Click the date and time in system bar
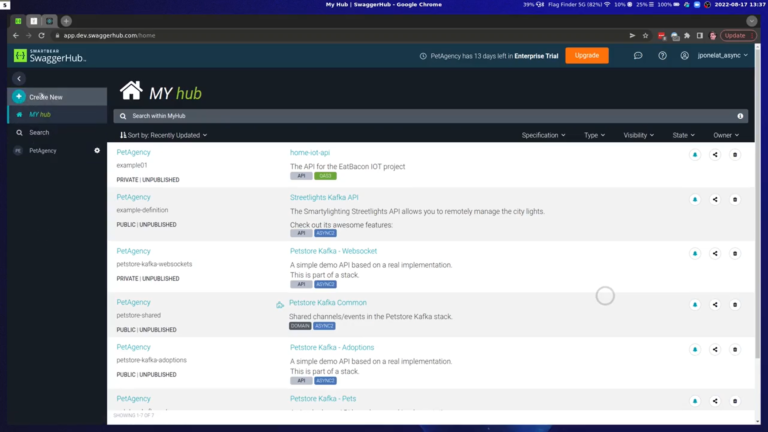This screenshot has width=768, height=432. click(739, 4)
